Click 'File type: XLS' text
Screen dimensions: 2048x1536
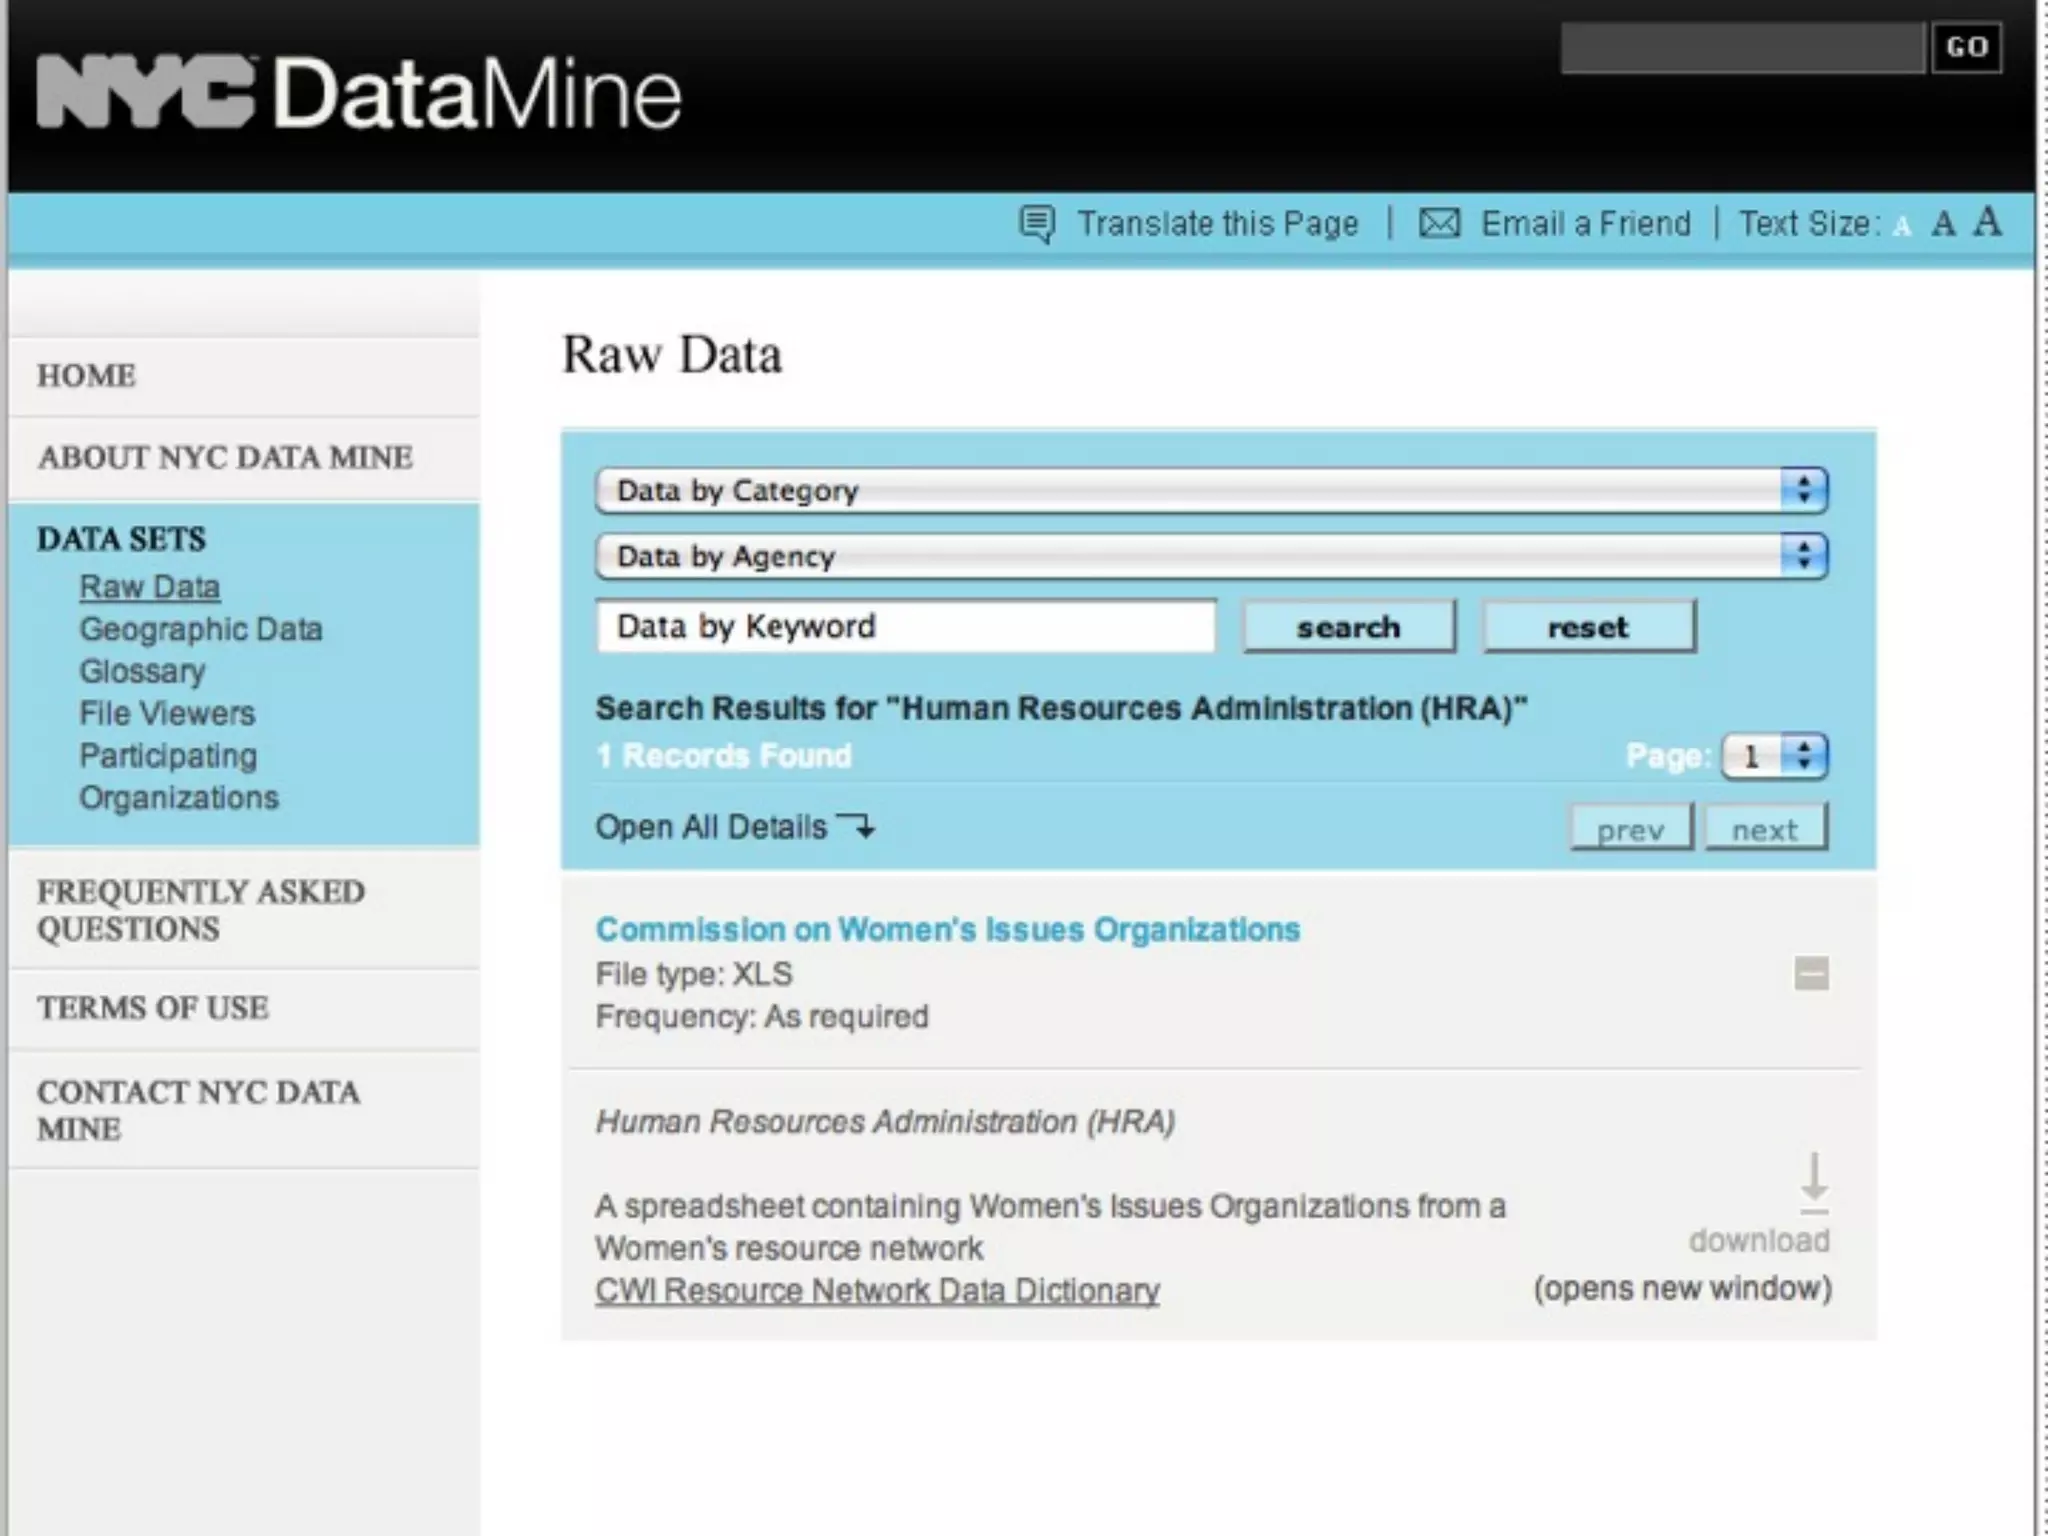(x=694, y=974)
